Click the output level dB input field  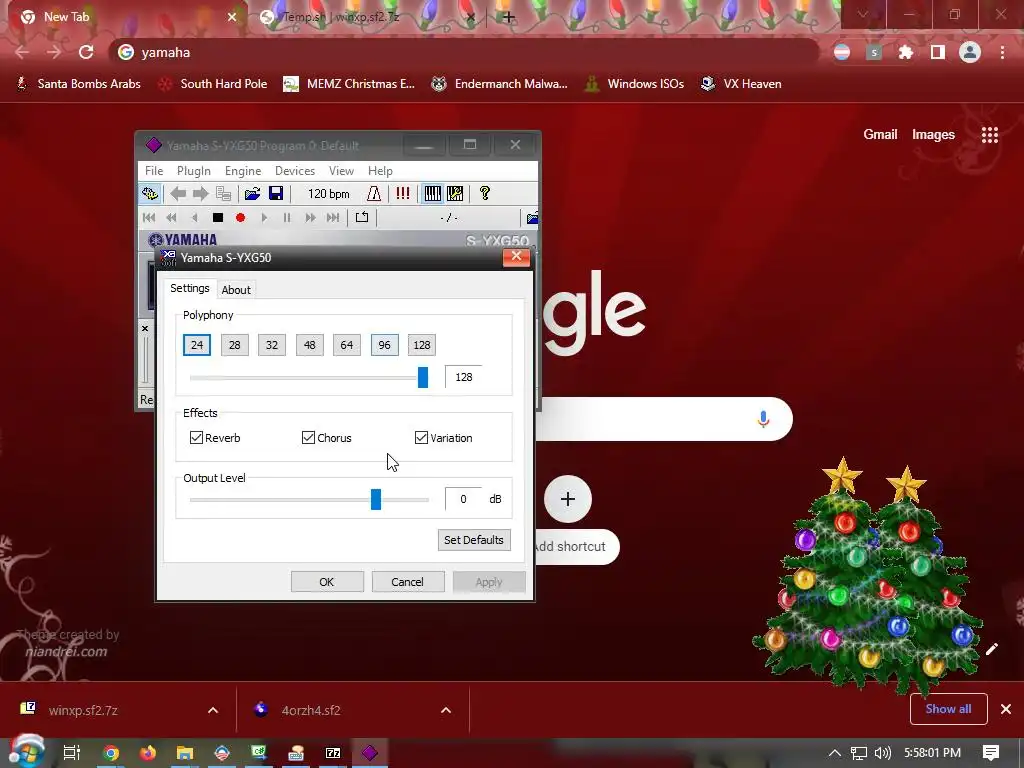(464, 499)
